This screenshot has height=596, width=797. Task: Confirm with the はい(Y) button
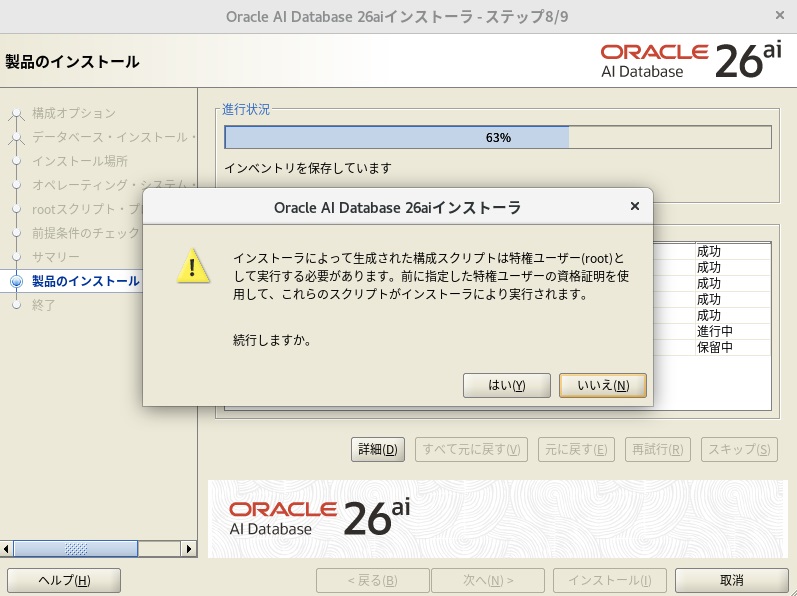[x=506, y=385]
